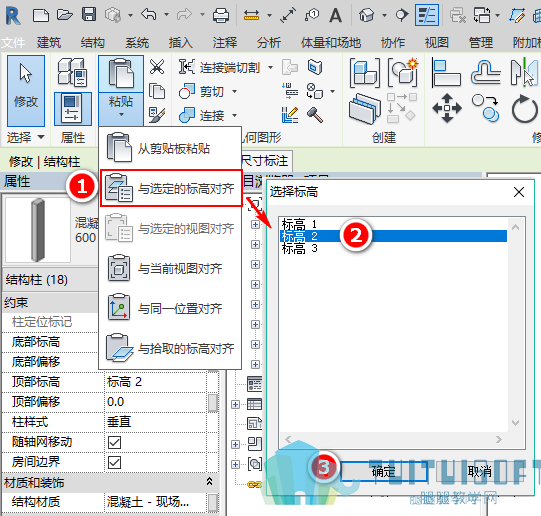The width and height of the screenshot is (541, 516).
Task: Choose 与当前视图对齐 paste option
Action: click(170, 268)
